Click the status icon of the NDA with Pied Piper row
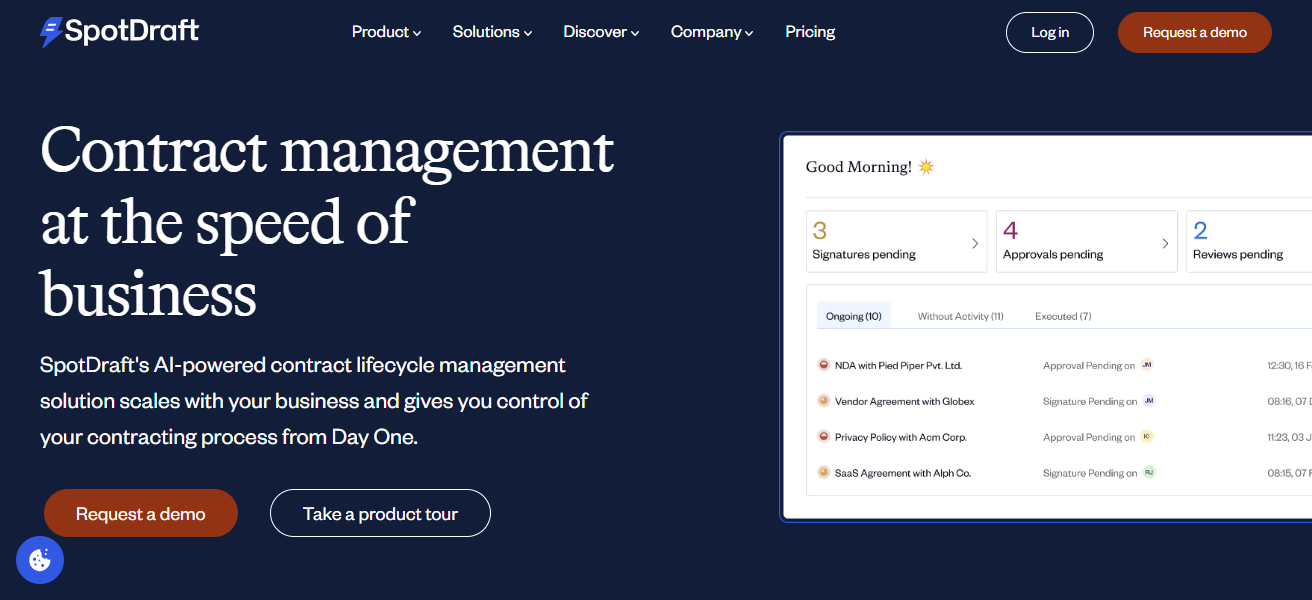 click(x=823, y=365)
